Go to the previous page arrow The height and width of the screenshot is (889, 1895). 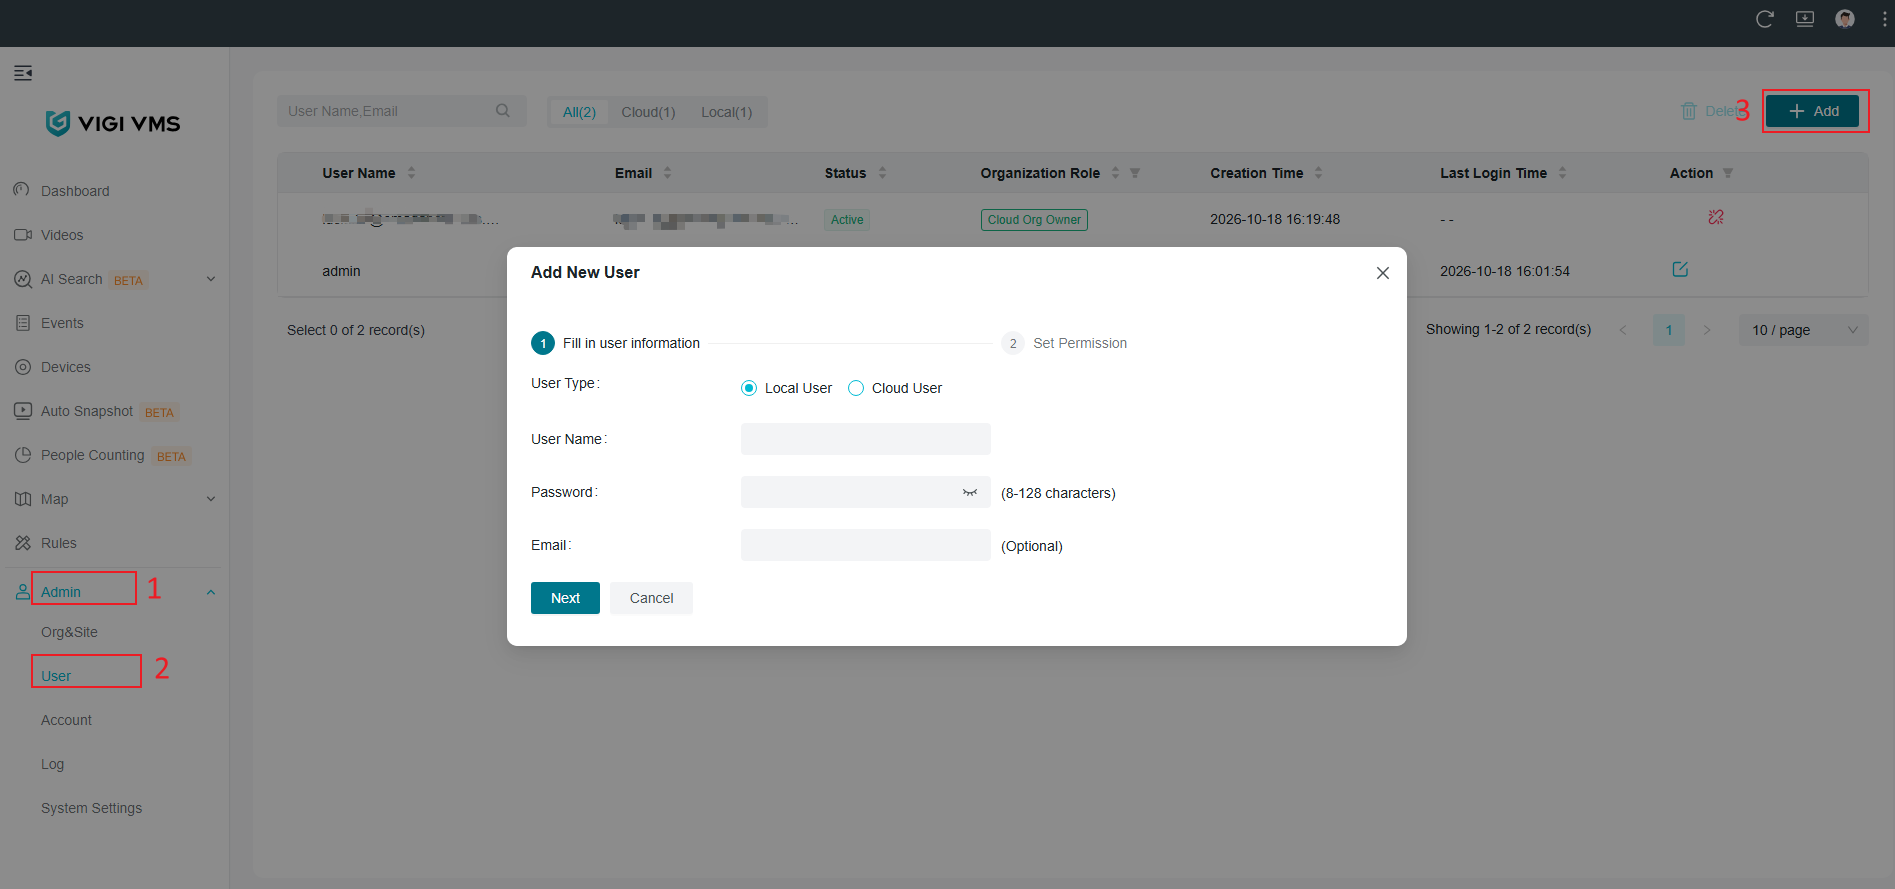point(1623,330)
